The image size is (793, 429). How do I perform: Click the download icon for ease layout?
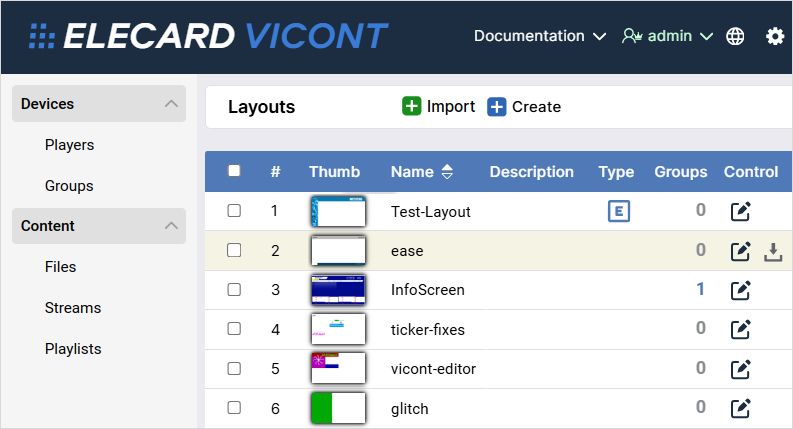[x=772, y=251]
